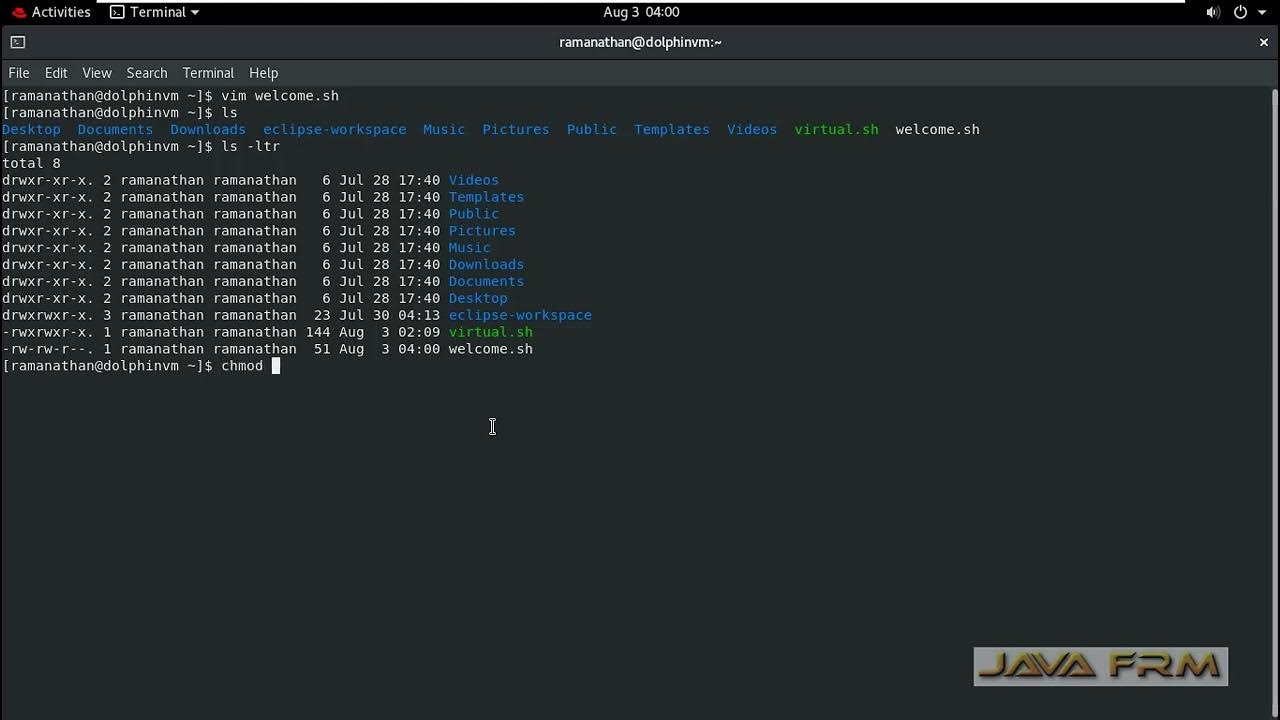Click 'welcome.sh' in the ls output row
This screenshot has width=1280, height=720.
point(938,130)
